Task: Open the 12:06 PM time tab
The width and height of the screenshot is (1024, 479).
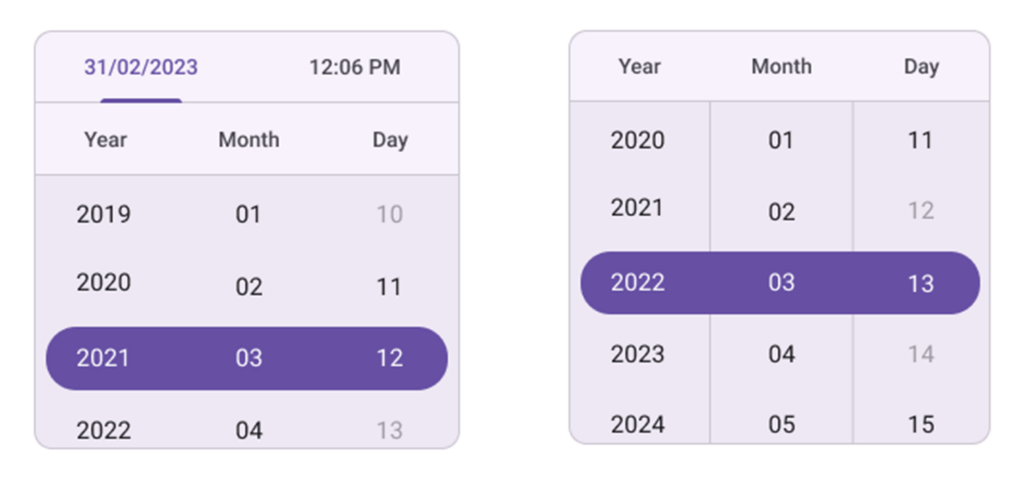Action: 354,68
